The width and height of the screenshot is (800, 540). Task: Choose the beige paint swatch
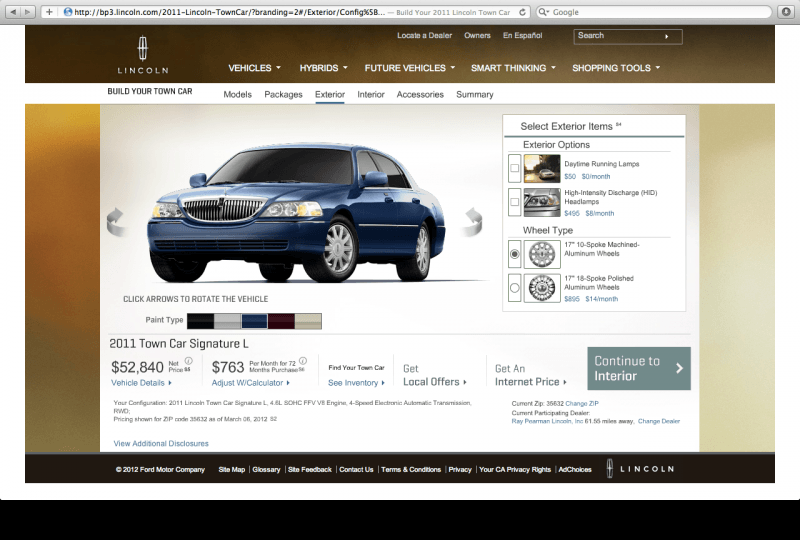(308, 321)
